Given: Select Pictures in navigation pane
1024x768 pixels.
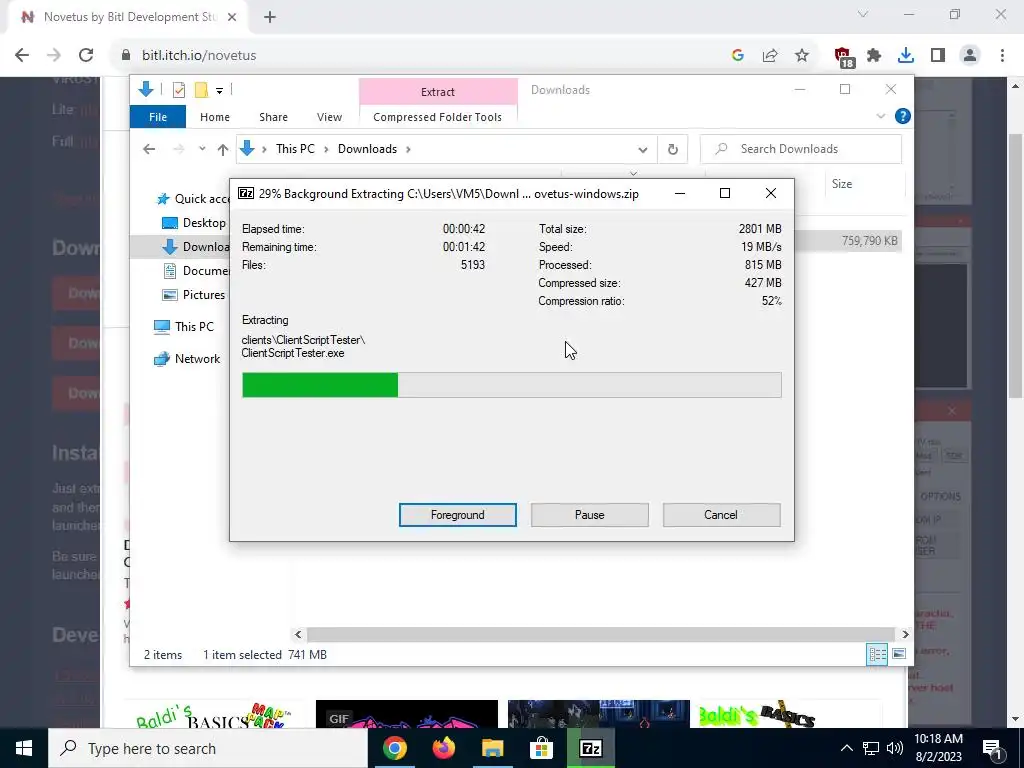Looking at the screenshot, I should coord(193,295).
